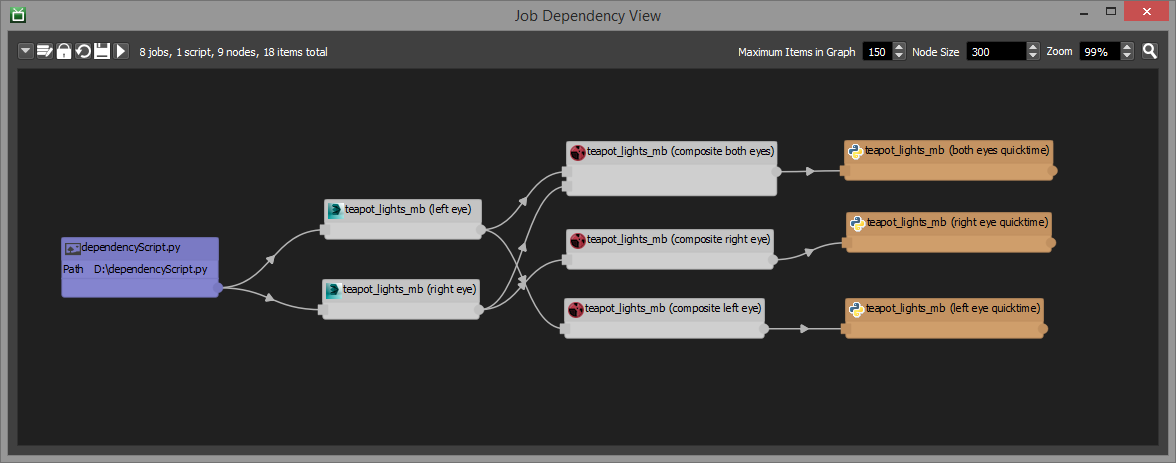Open the toolbar dropdown arrow menu
Viewport: 1176px width, 463px height.
[27, 51]
